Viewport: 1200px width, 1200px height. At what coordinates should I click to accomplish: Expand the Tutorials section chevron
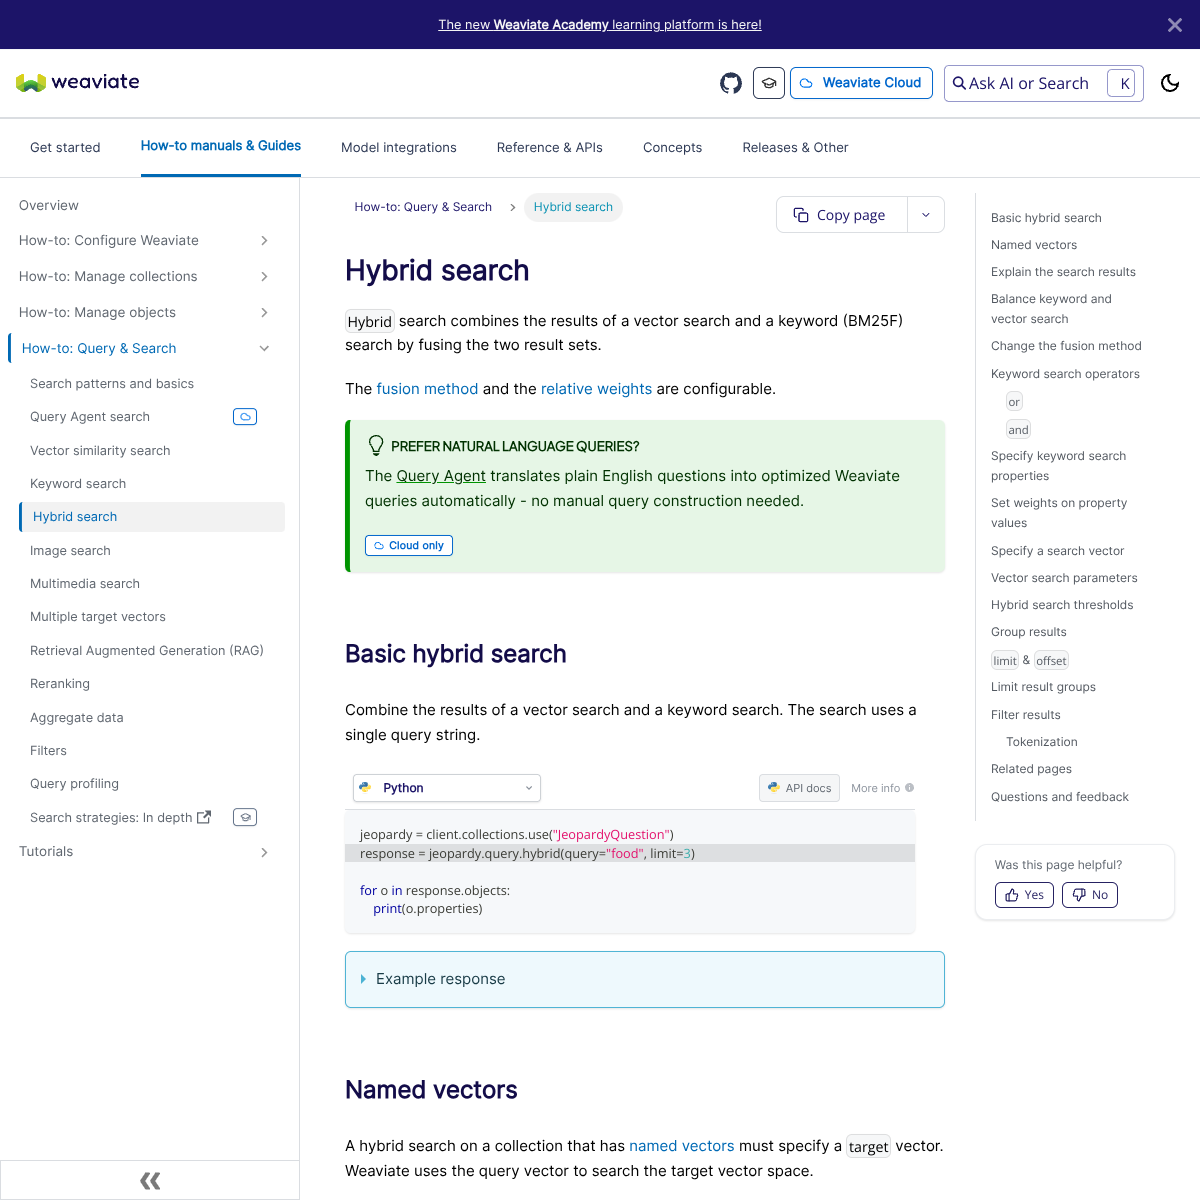264,852
